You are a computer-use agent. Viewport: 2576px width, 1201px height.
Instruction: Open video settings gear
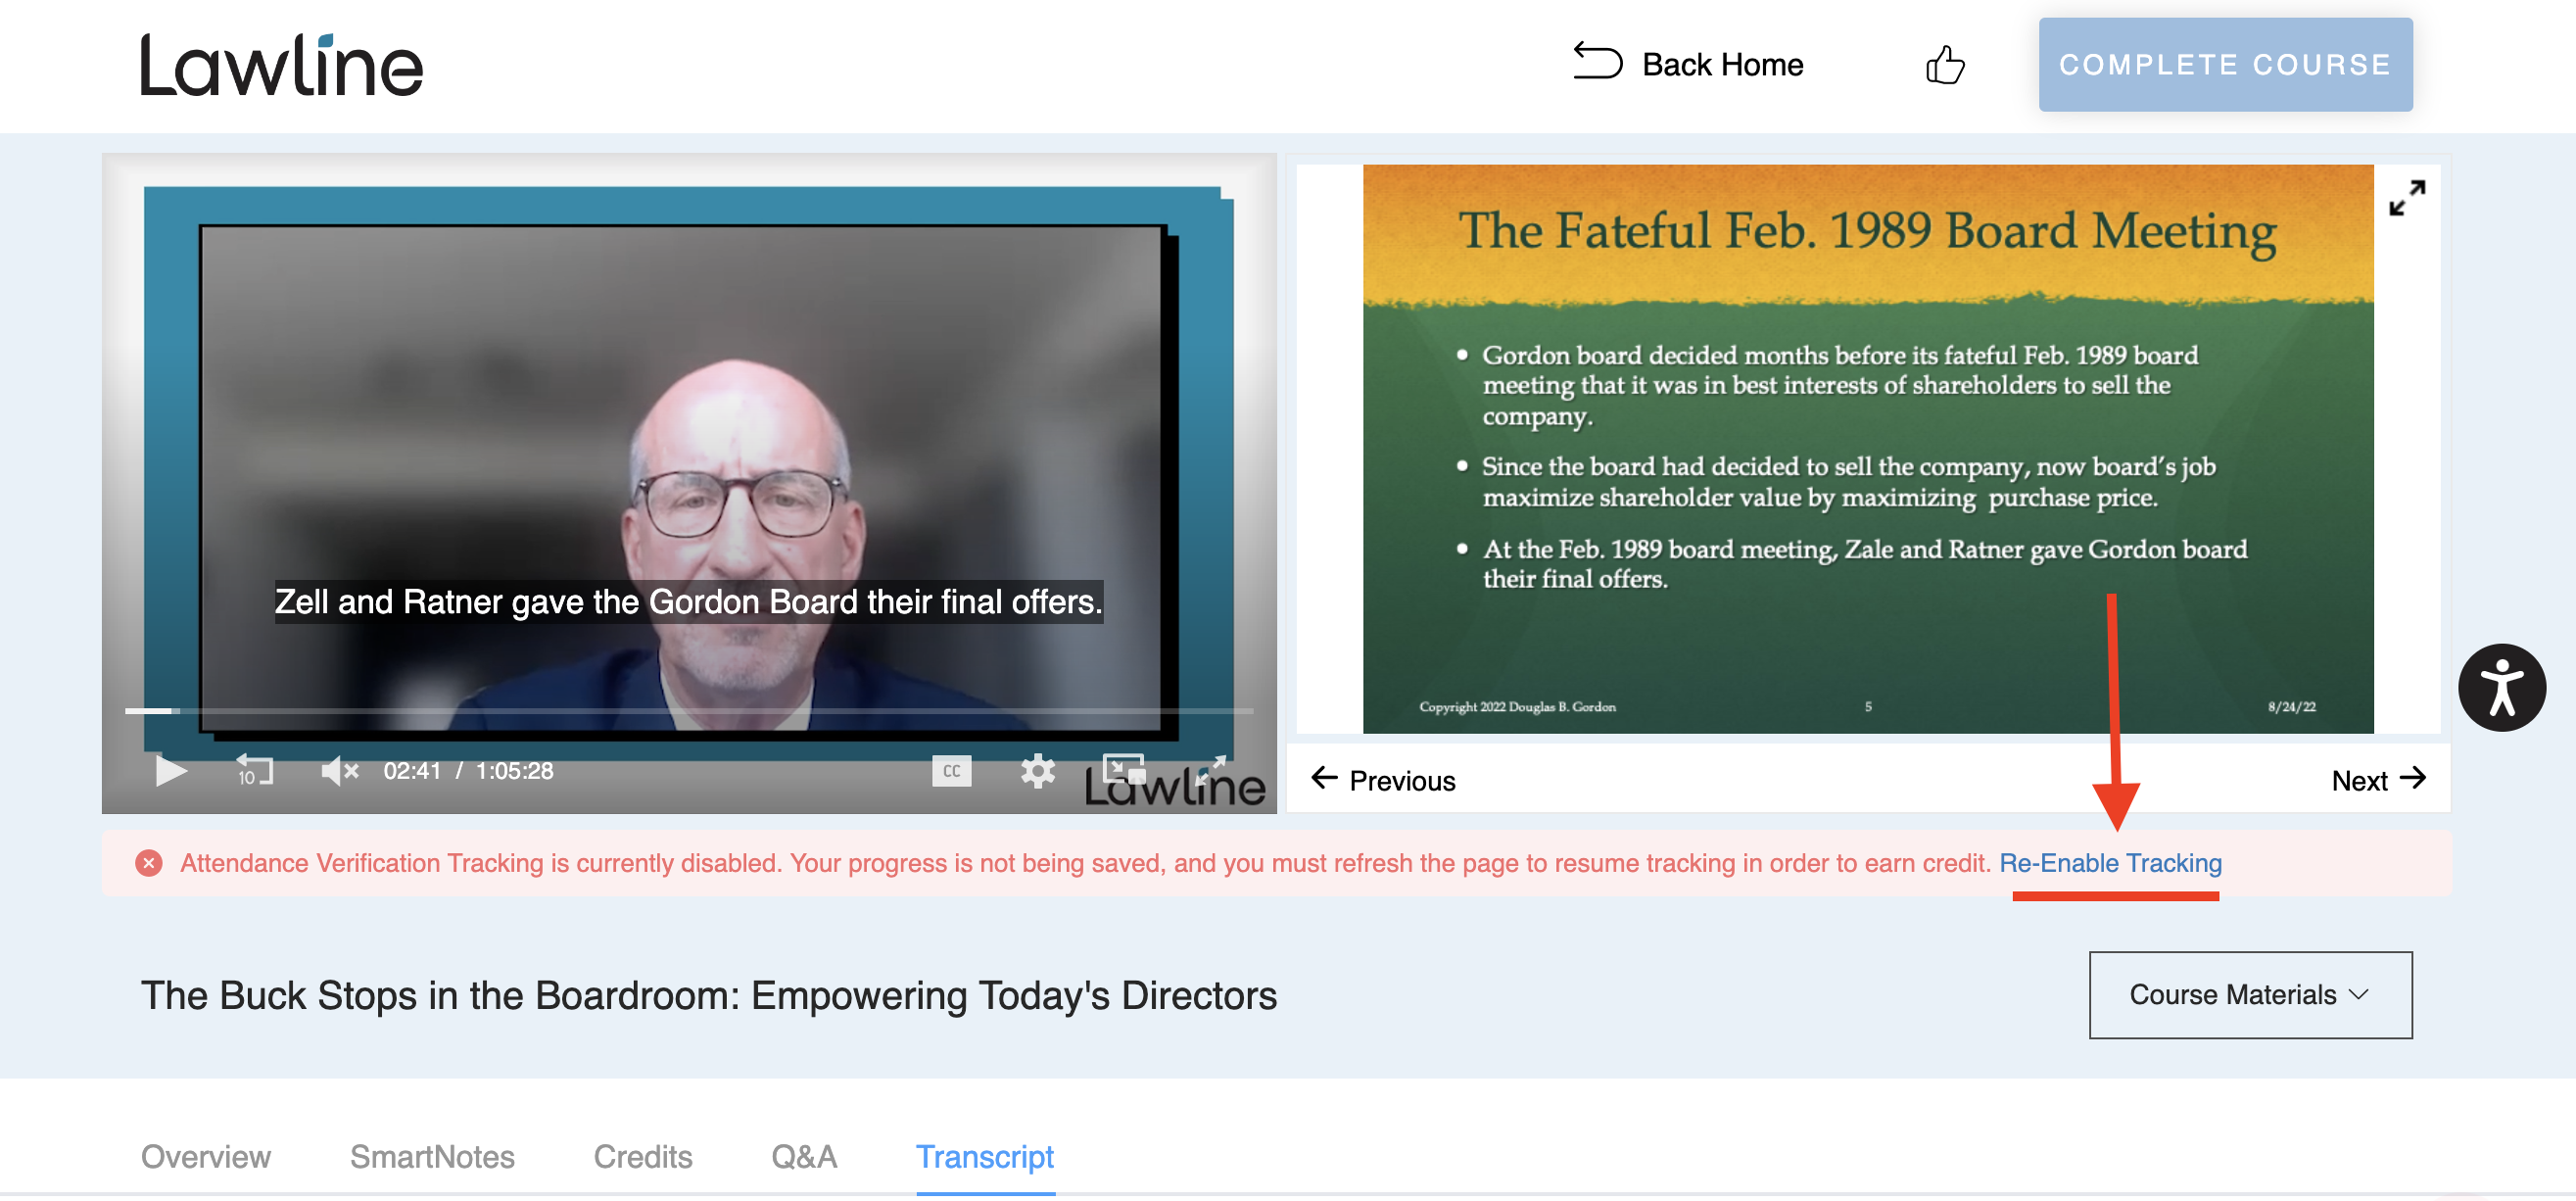pos(1037,771)
